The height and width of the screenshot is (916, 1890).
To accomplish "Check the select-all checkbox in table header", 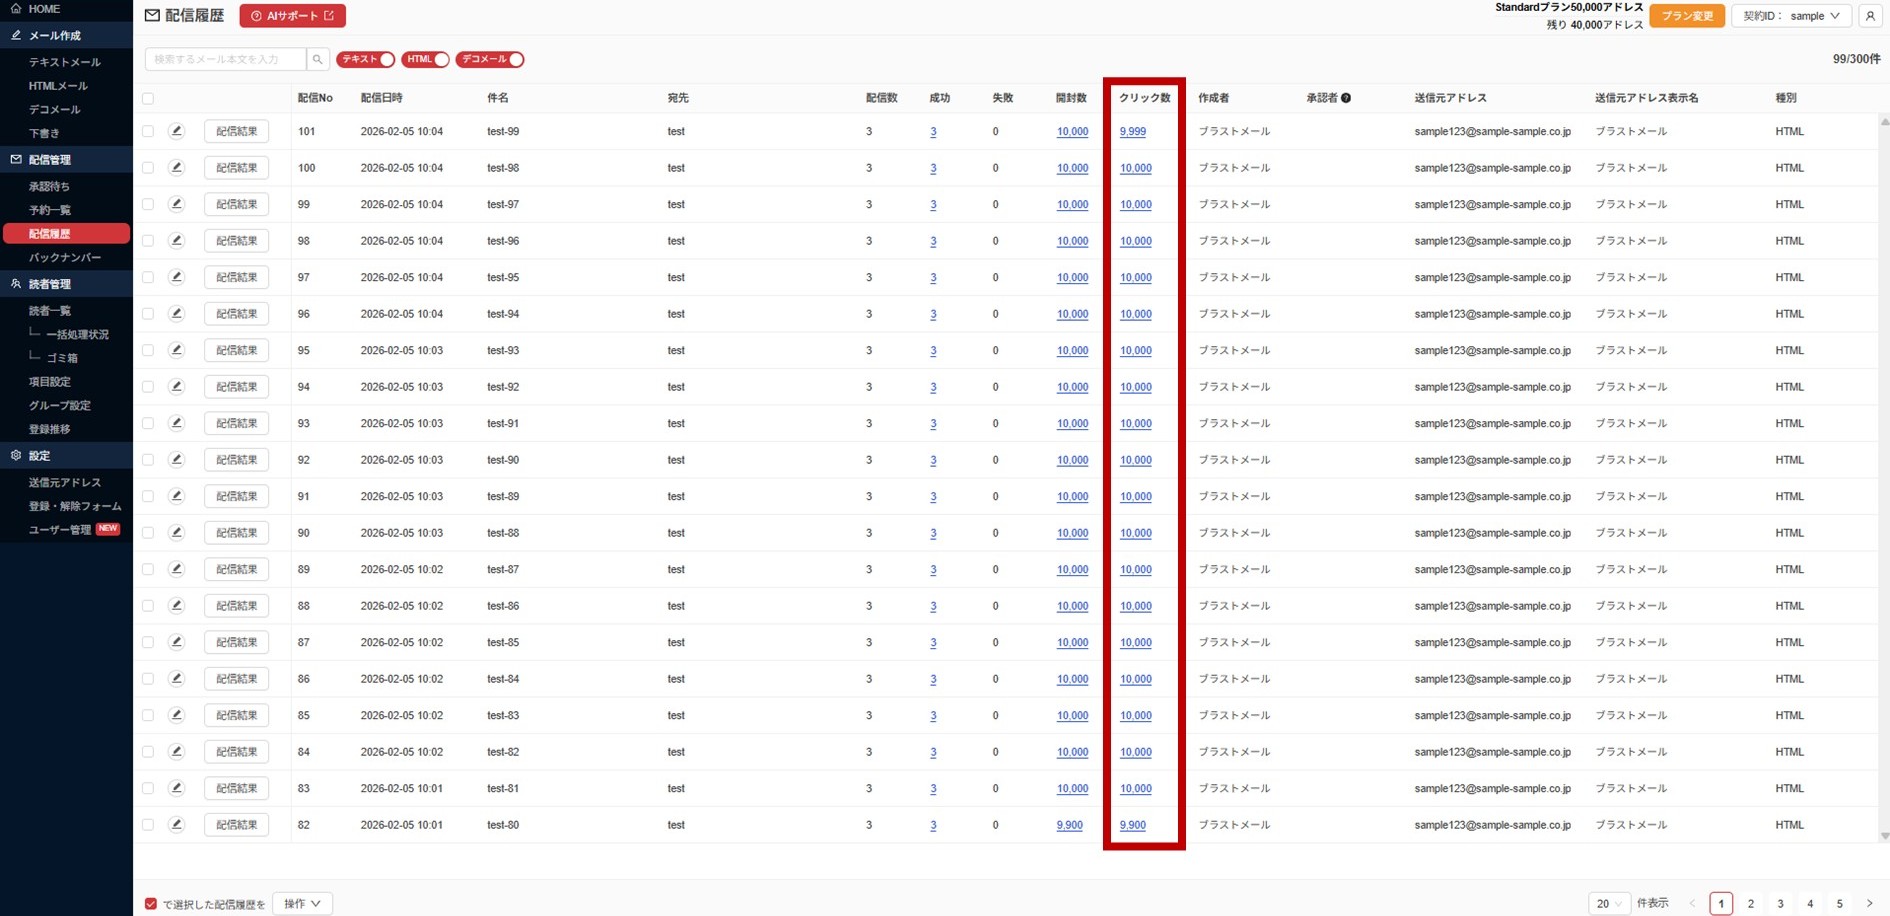I will click(148, 98).
